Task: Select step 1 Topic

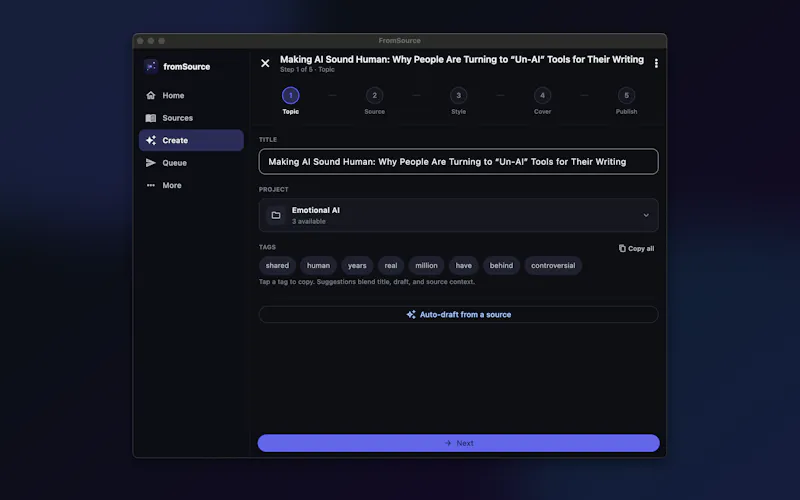Action: [x=290, y=101]
